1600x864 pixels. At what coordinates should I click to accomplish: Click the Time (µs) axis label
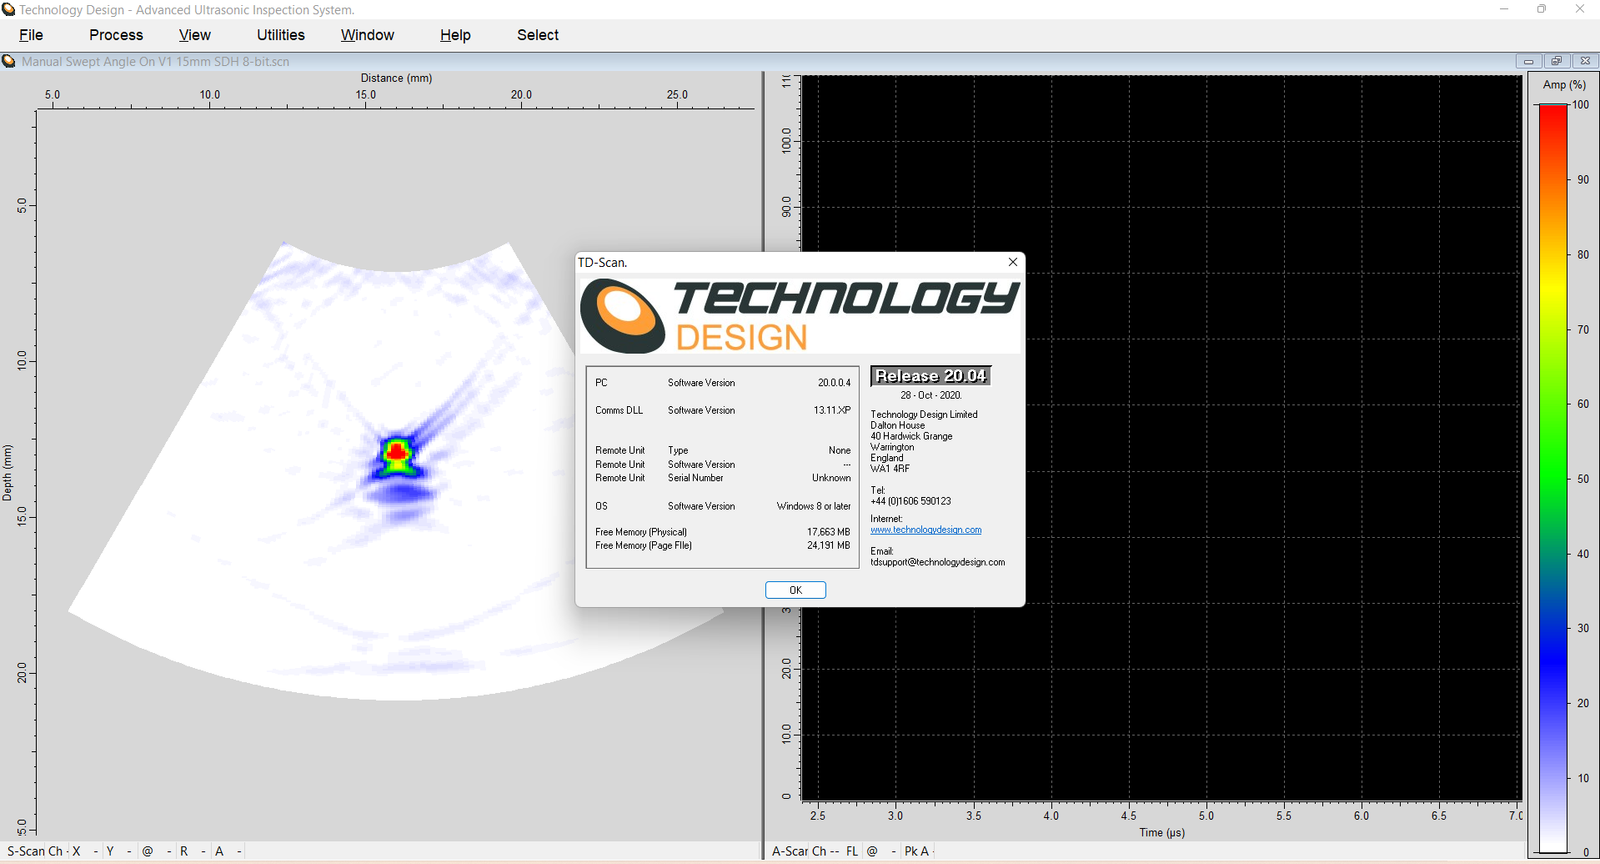tap(1162, 832)
